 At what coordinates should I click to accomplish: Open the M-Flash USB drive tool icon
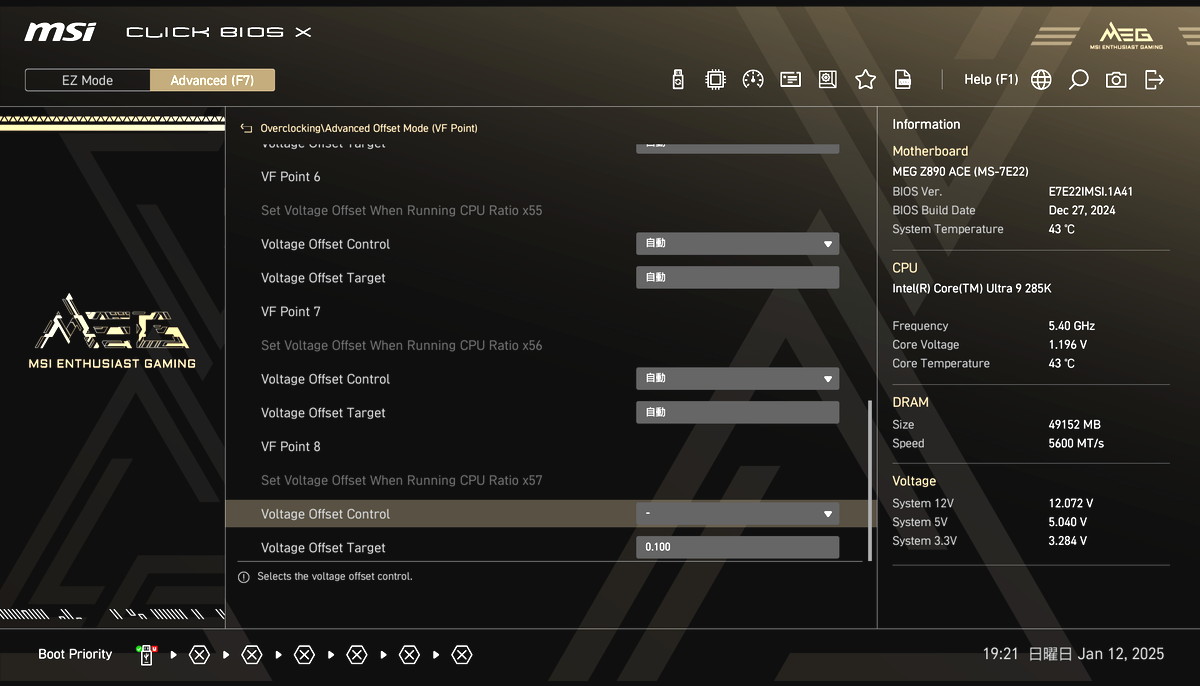tap(678, 80)
